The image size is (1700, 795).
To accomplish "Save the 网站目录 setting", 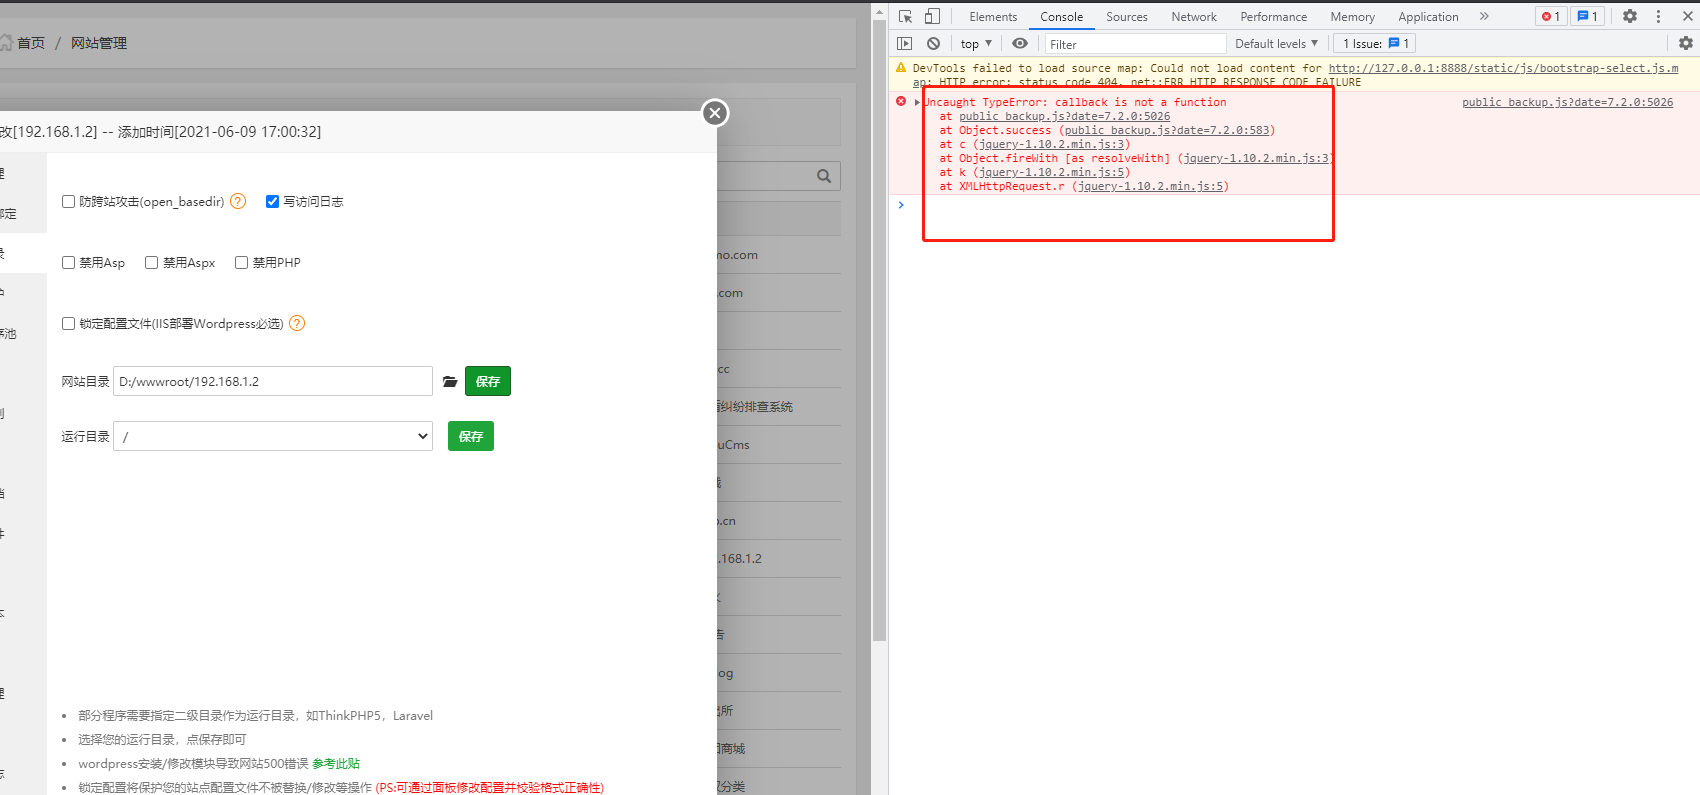I will pyautogui.click(x=488, y=381).
